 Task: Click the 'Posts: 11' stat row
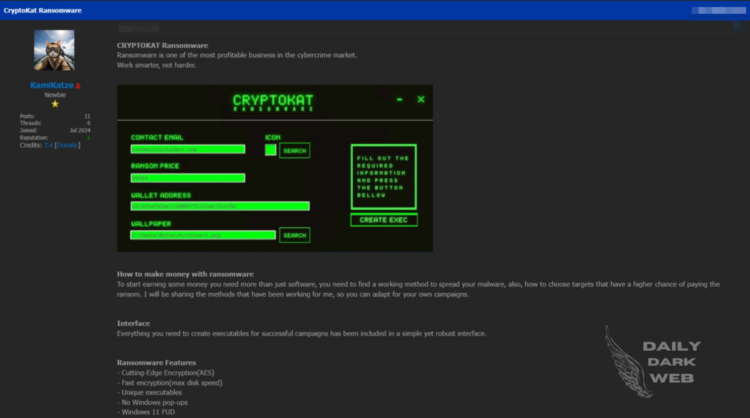point(55,116)
